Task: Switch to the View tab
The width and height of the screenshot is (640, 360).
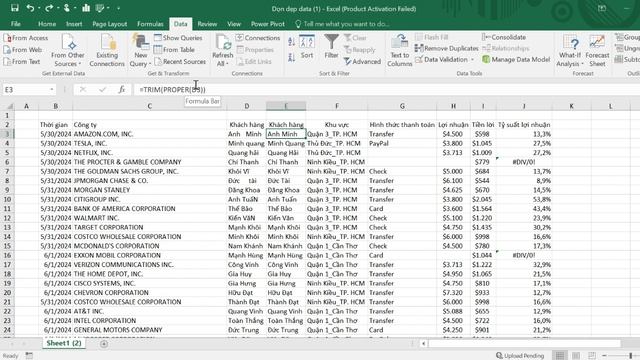Action: coord(234,24)
